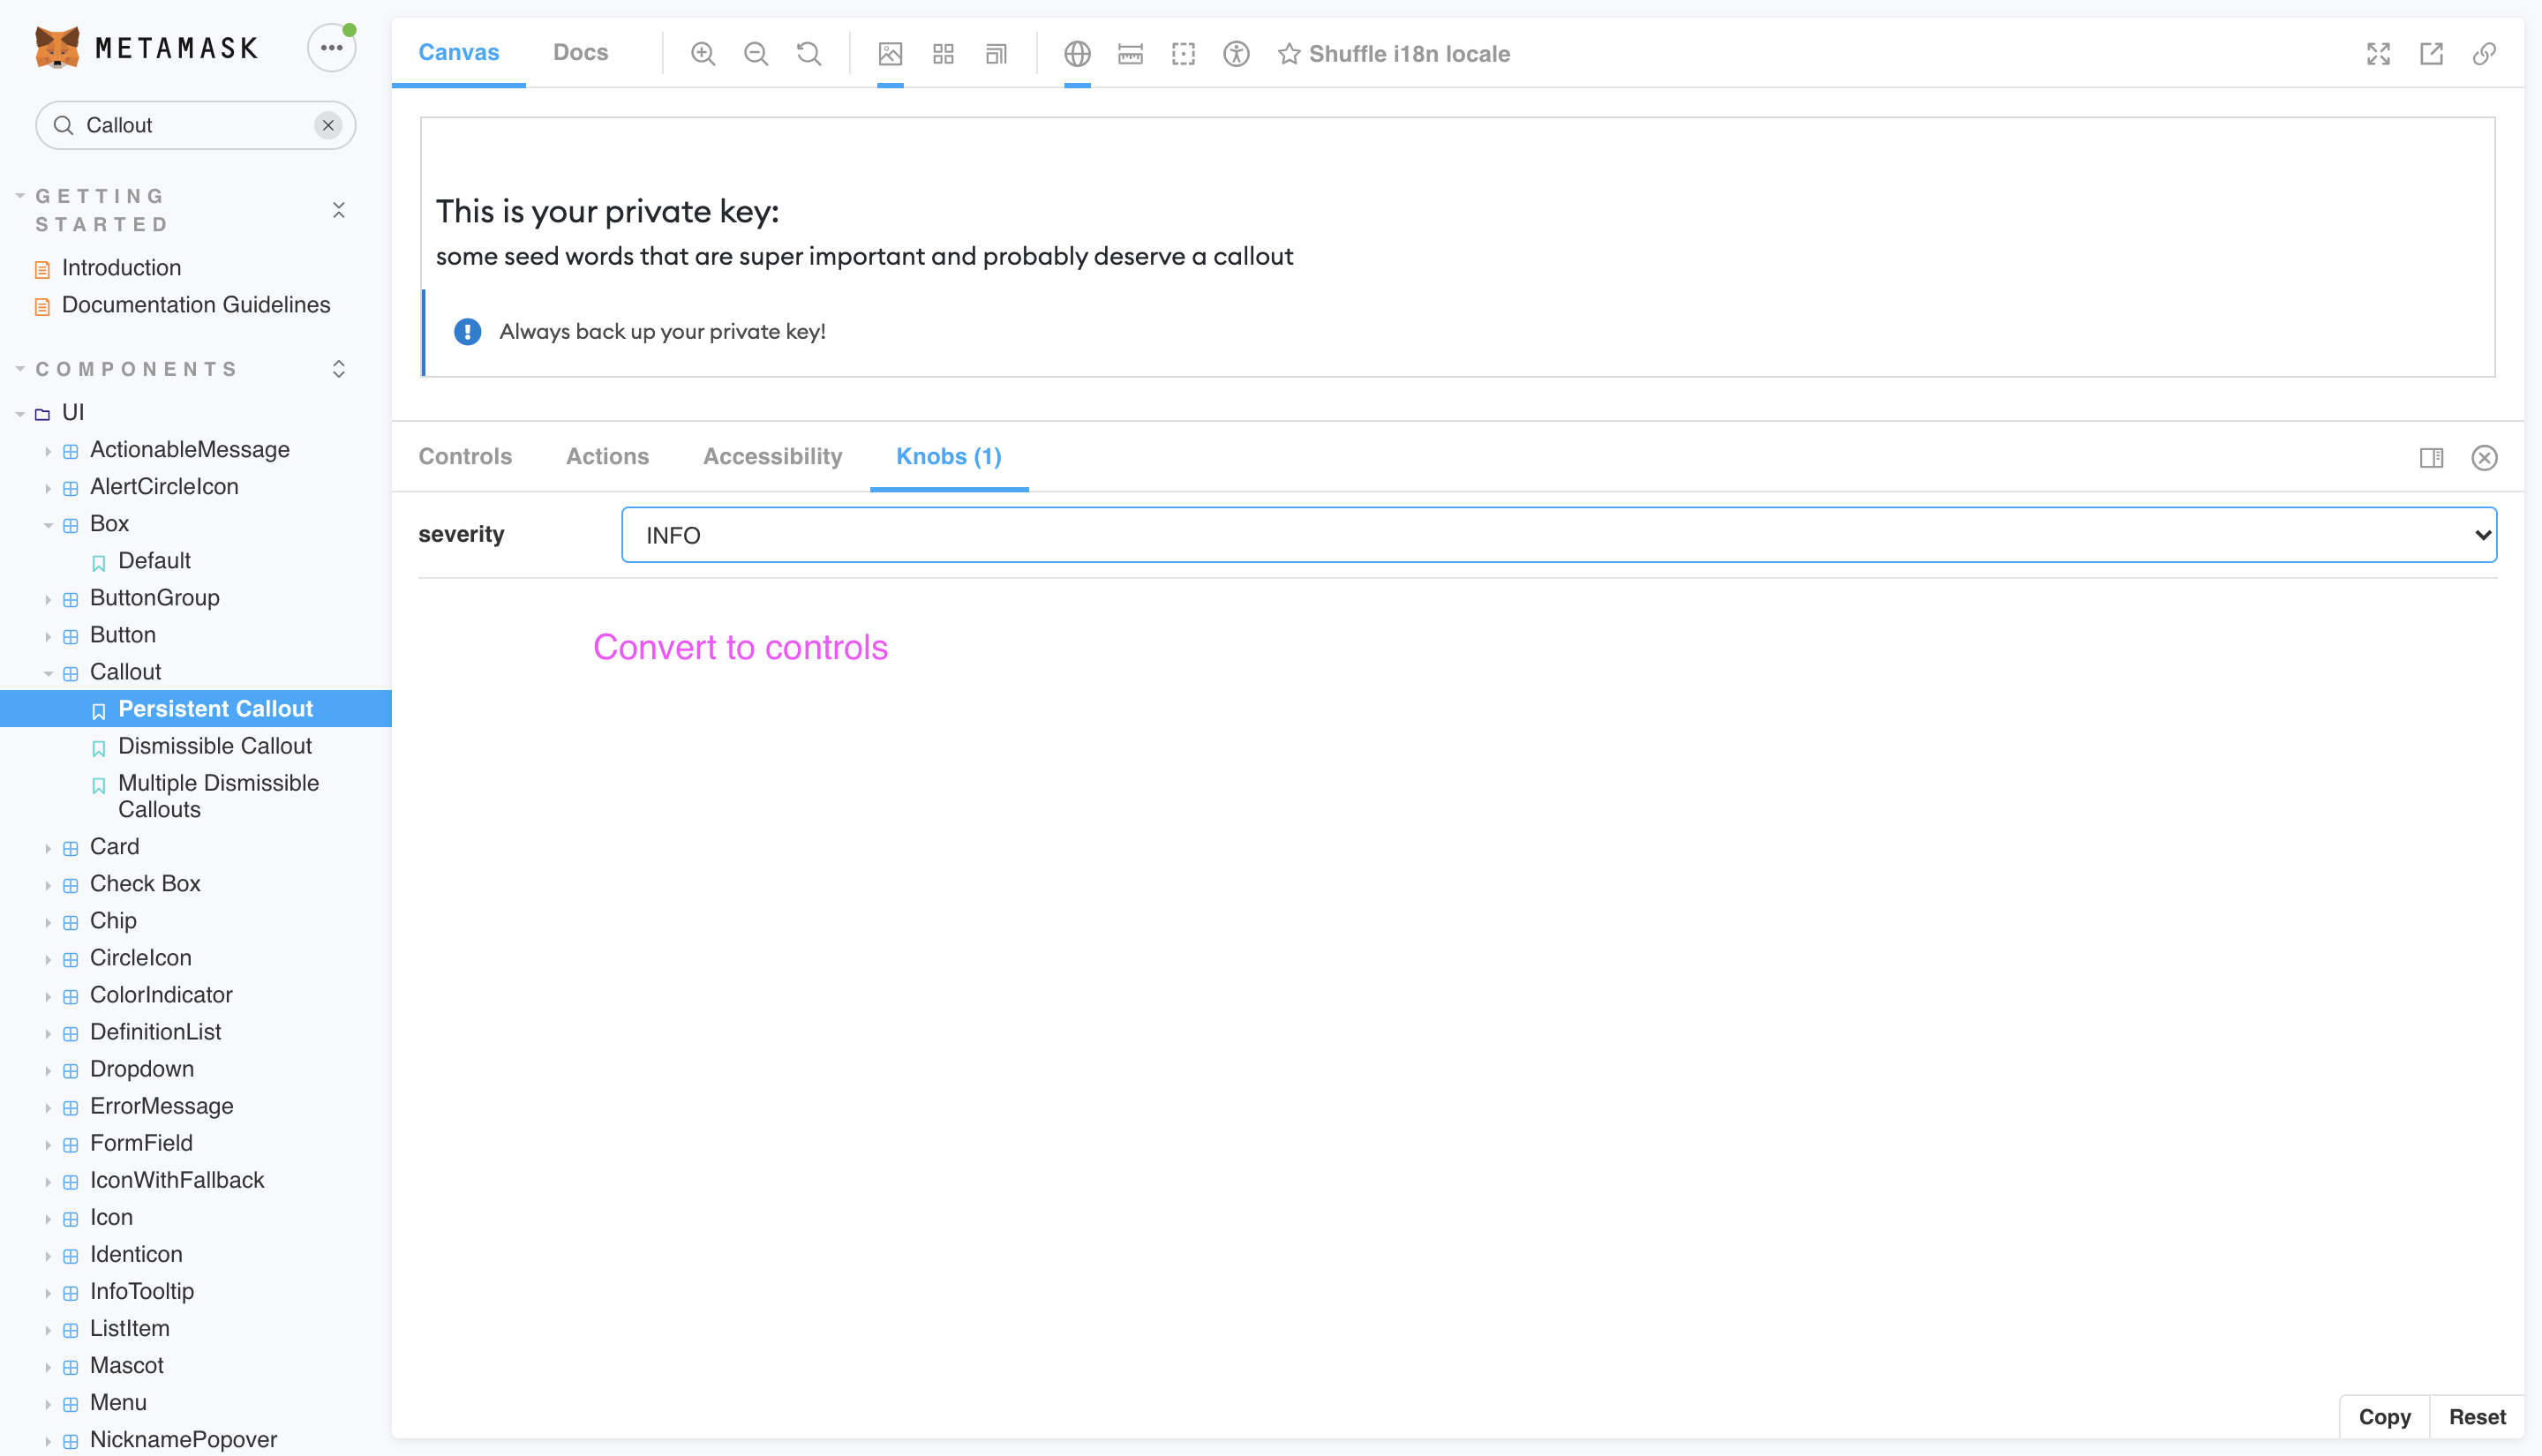
Task: Switch to the Docs tab
Action: [580, 52]
